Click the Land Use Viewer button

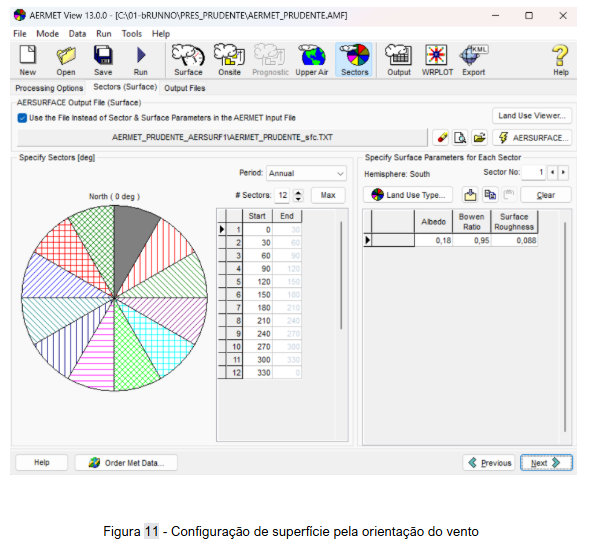pyautogui.click(x=532, y=116)
